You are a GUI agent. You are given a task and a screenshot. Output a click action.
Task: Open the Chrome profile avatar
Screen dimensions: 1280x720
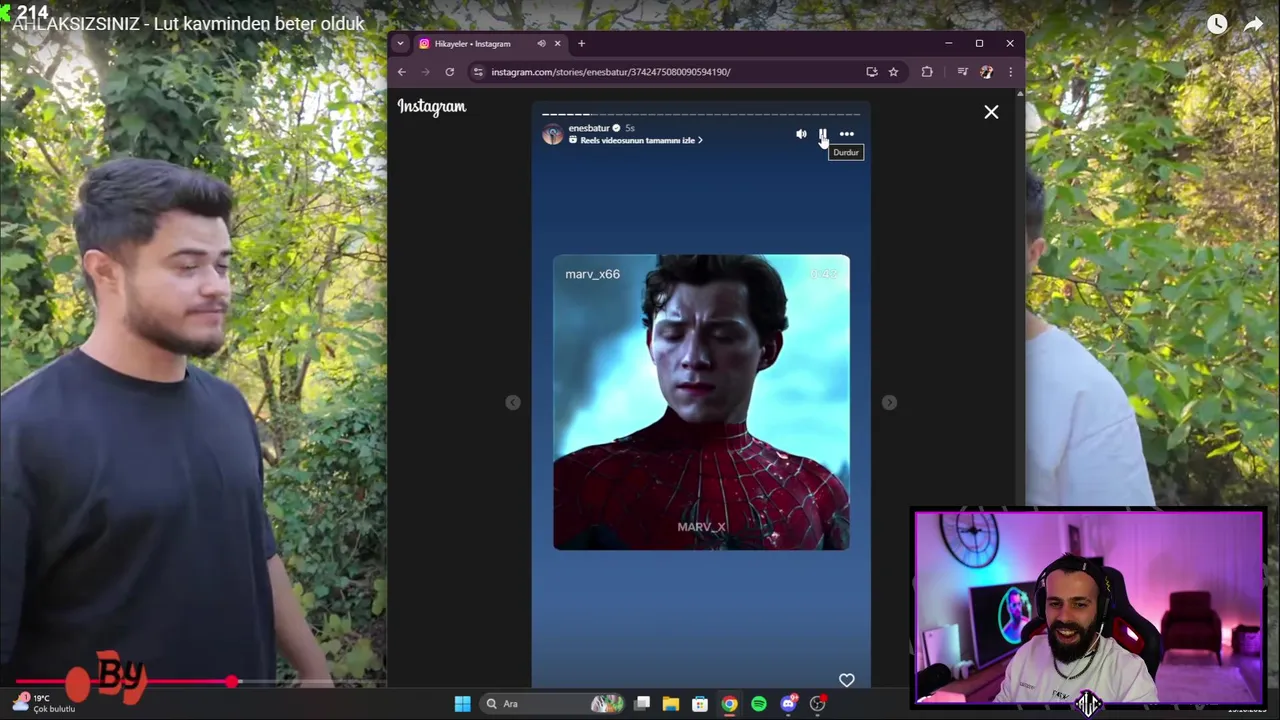987,72
